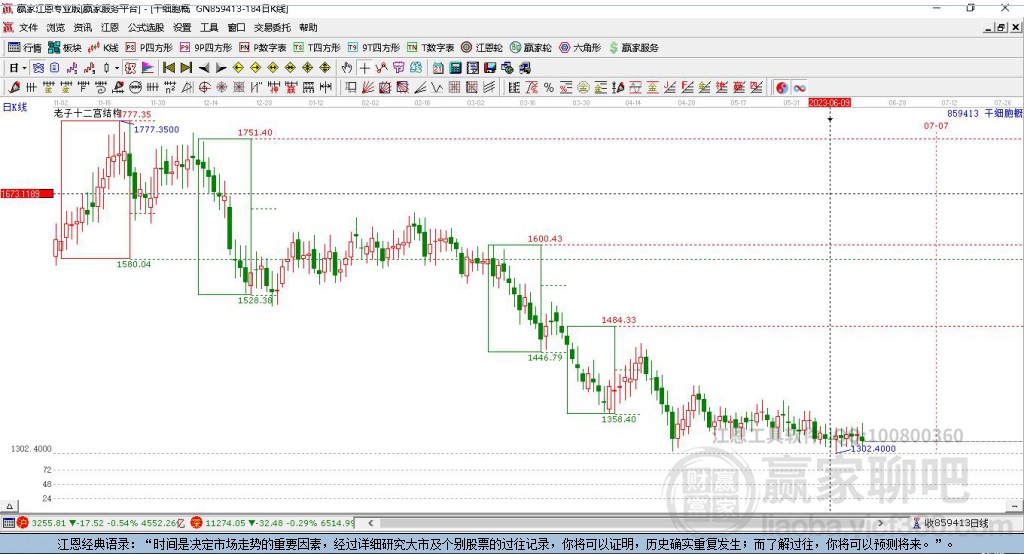Click the red 1673.1189 price label
Viewport: 1024px width, 554px height.
pyautogui.click(x=27, y=193)
